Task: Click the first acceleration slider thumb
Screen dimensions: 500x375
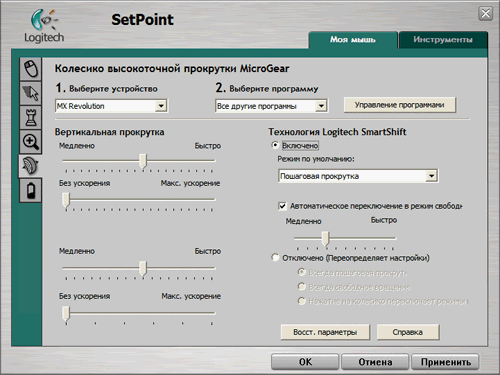Action: [66, 200]
